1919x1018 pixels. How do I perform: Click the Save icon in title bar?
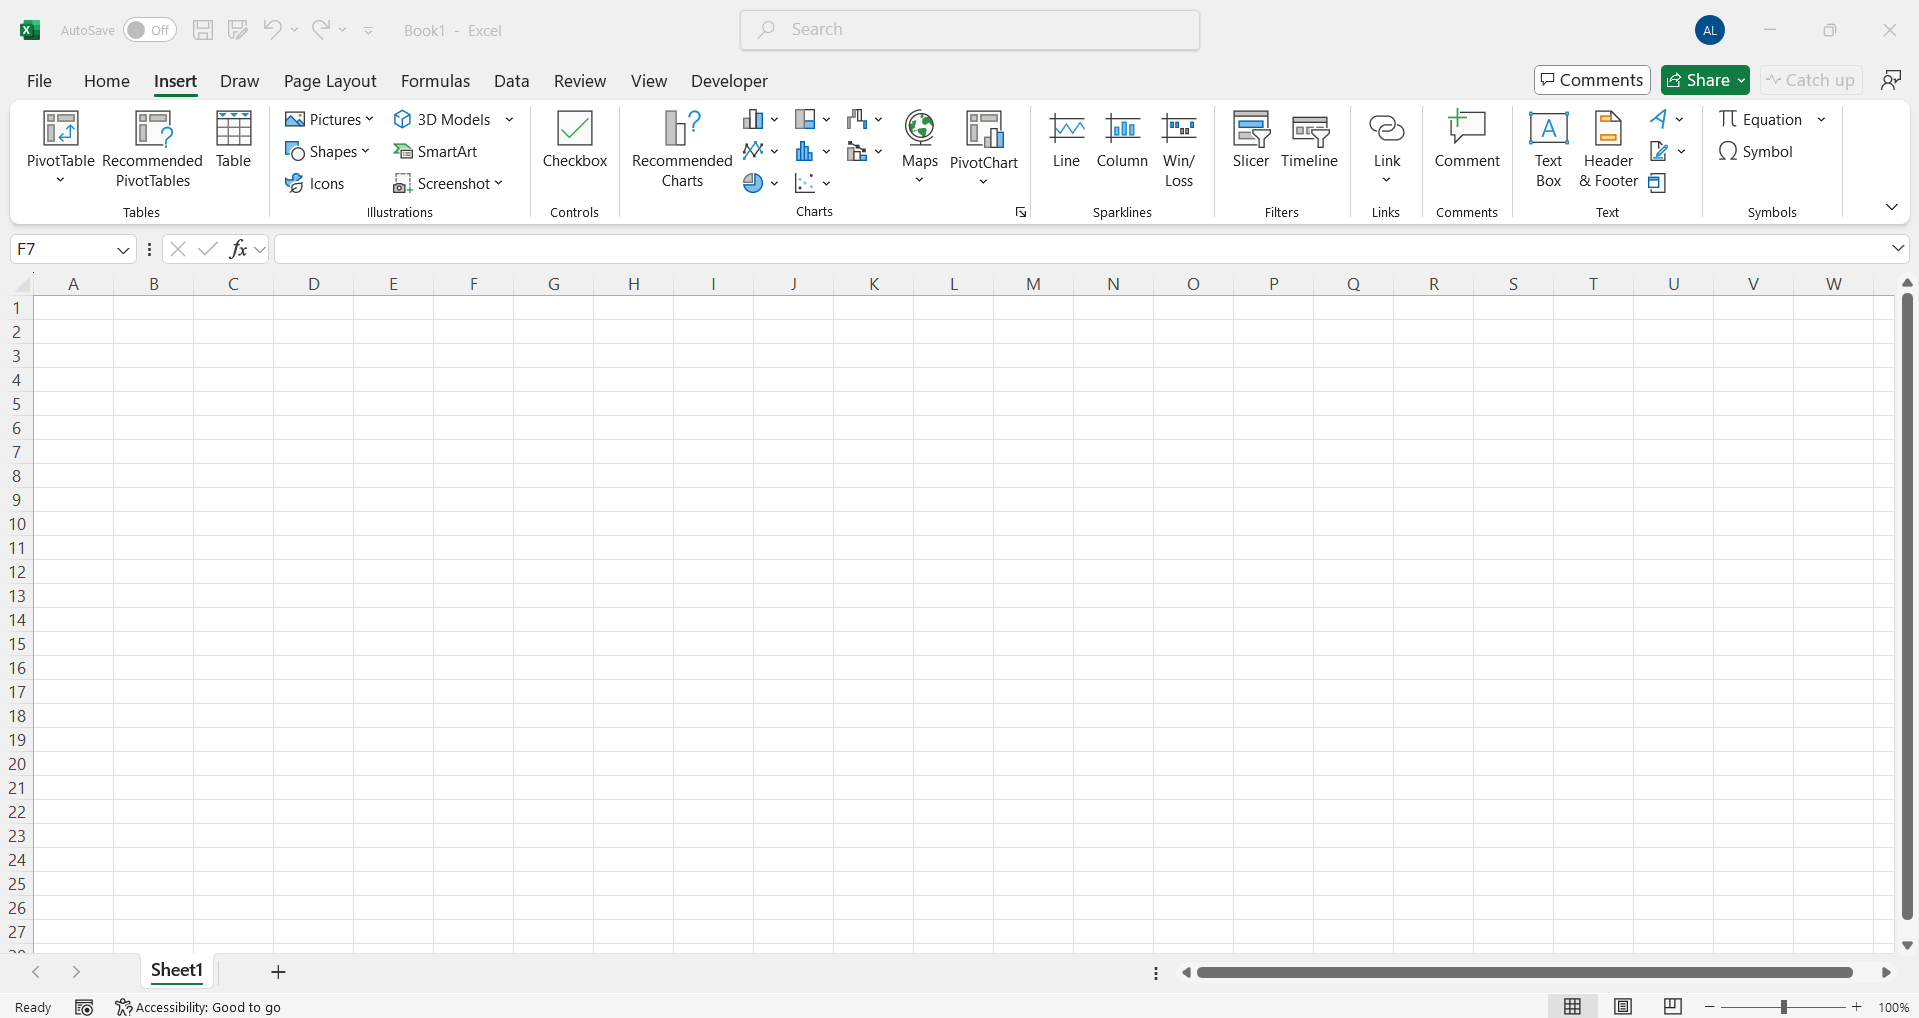pyautogui.click(x=203, y=30)
